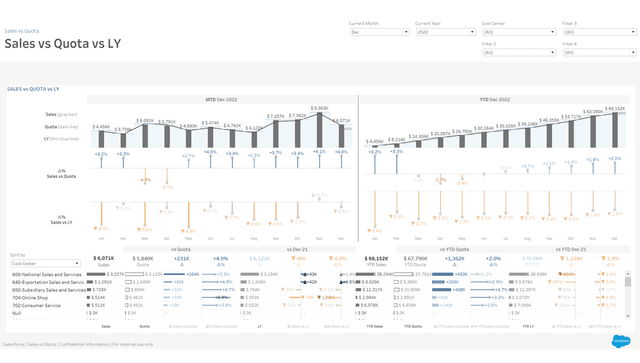
Task: Select the 702-Consumer Service row
Action: pos(36,305)
